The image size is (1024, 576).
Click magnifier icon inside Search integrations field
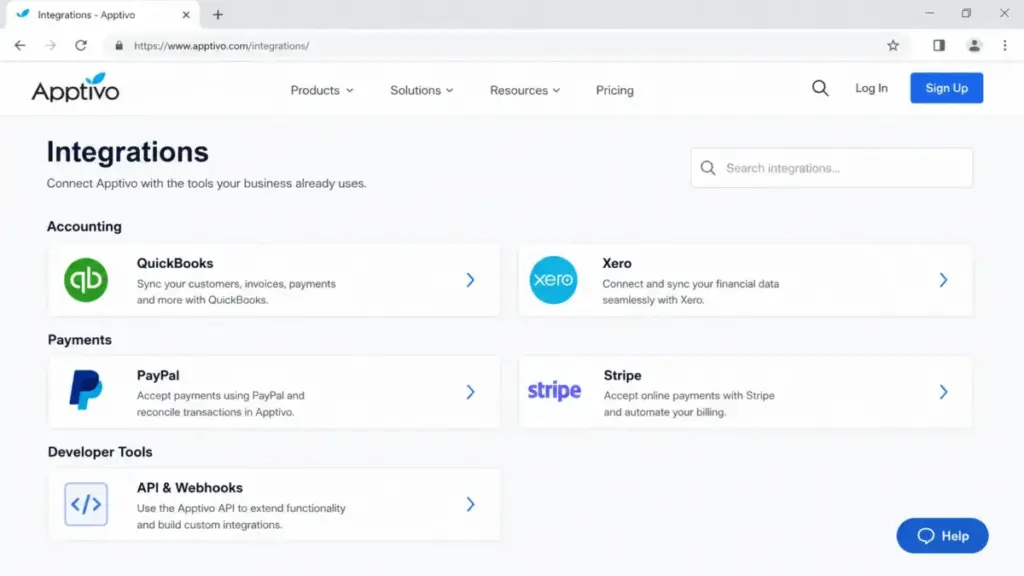[708, 168]
